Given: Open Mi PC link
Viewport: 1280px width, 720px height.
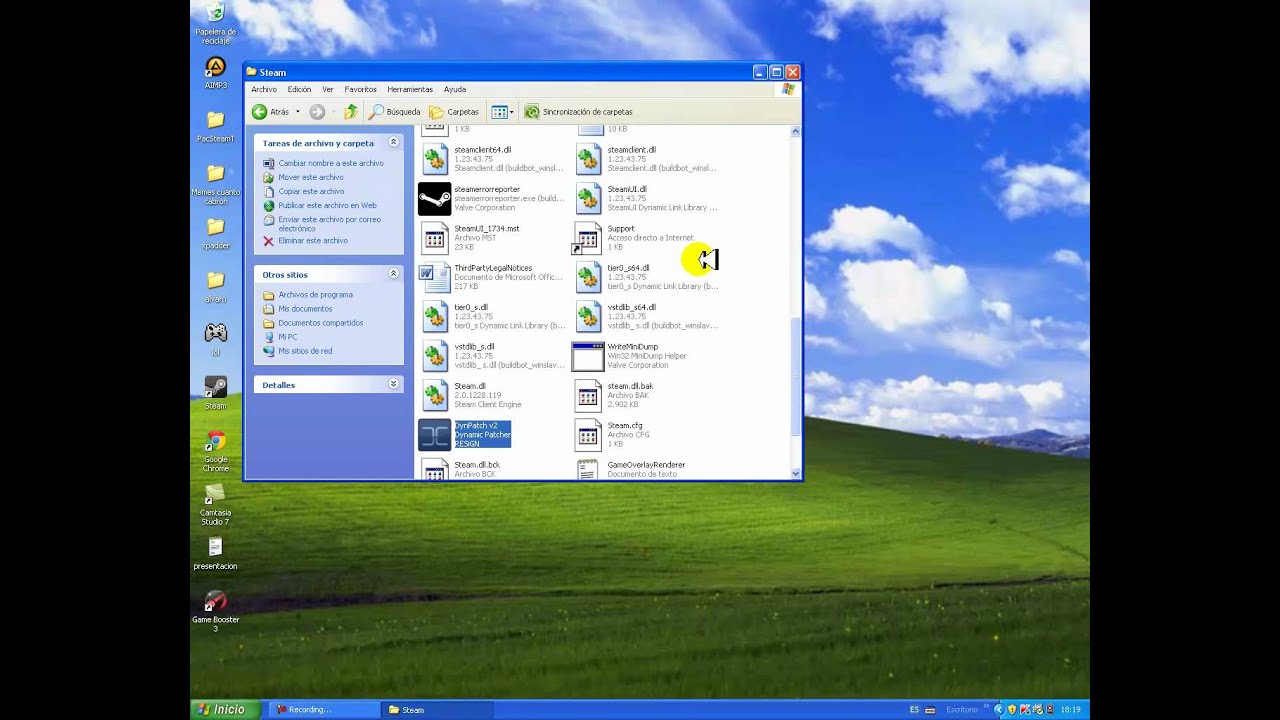Looking at the screenshot, I should (x=288, y=337).
